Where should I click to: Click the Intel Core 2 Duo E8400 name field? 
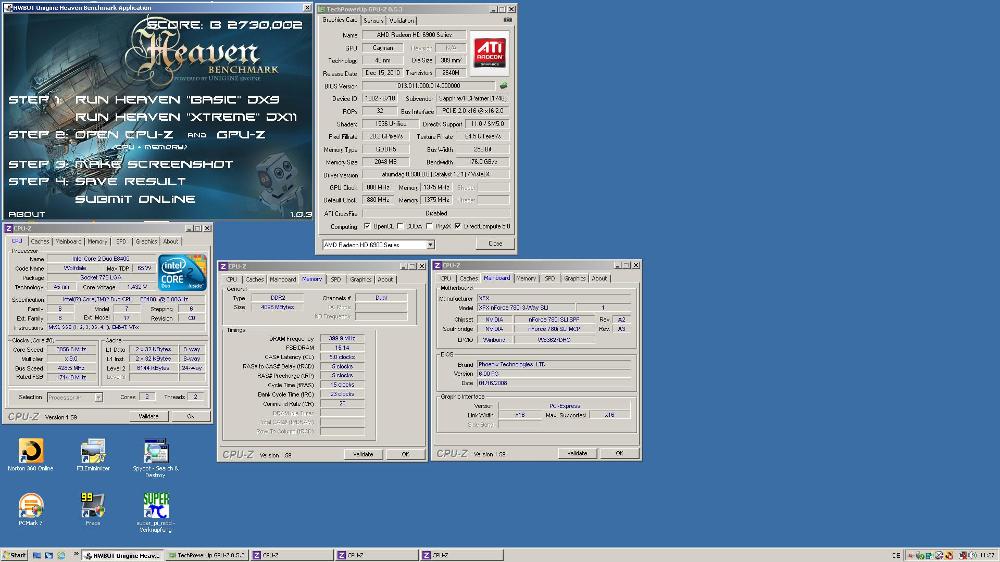[x=101, y=259]
